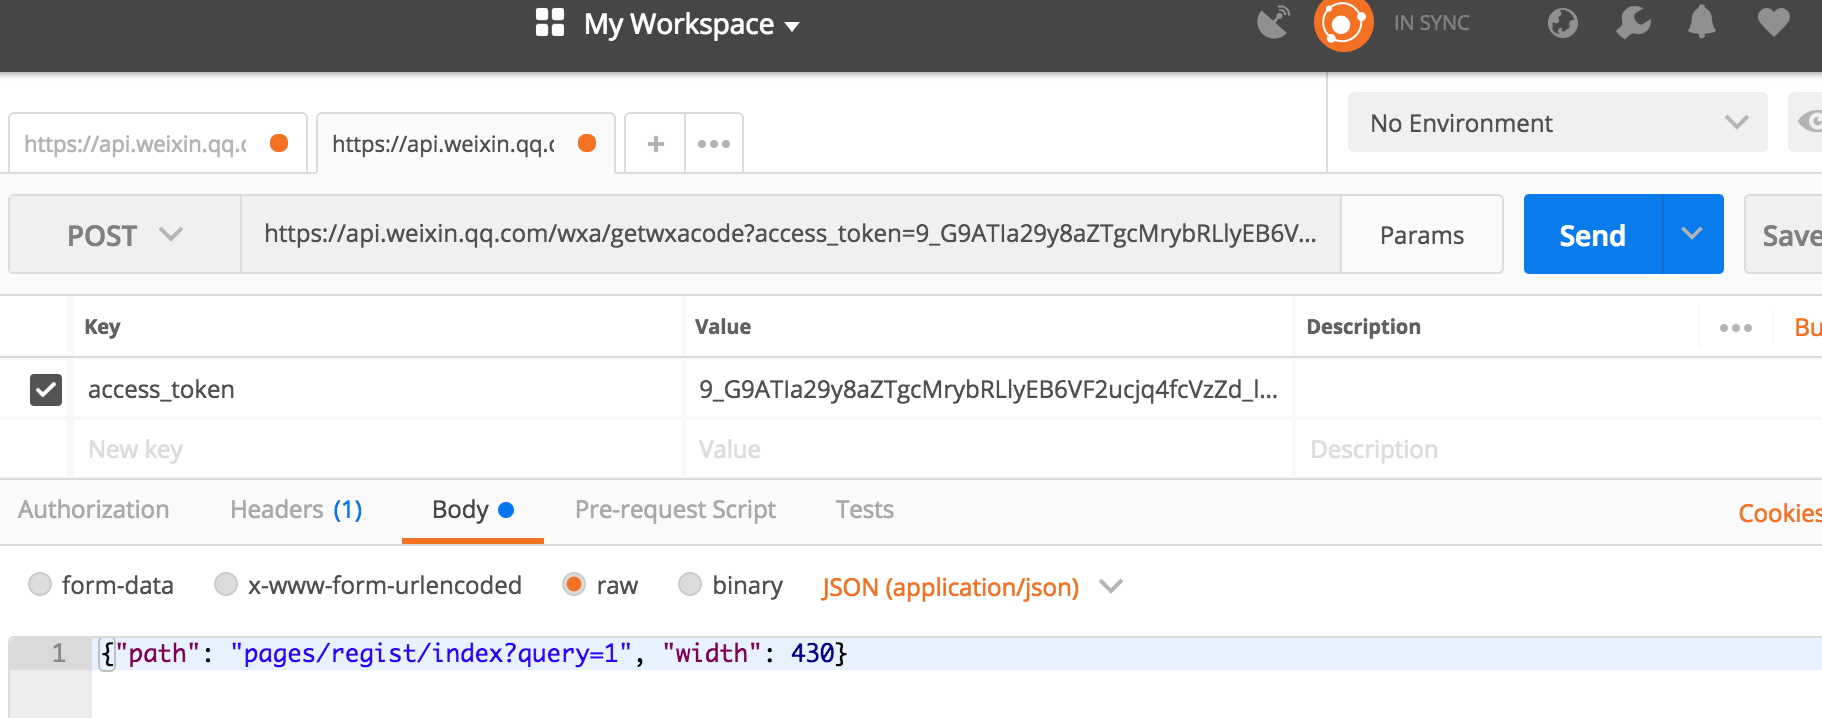The width and height of the screenshot is (1822, 718).
Task: Select the Body tab
Action: 472,510
